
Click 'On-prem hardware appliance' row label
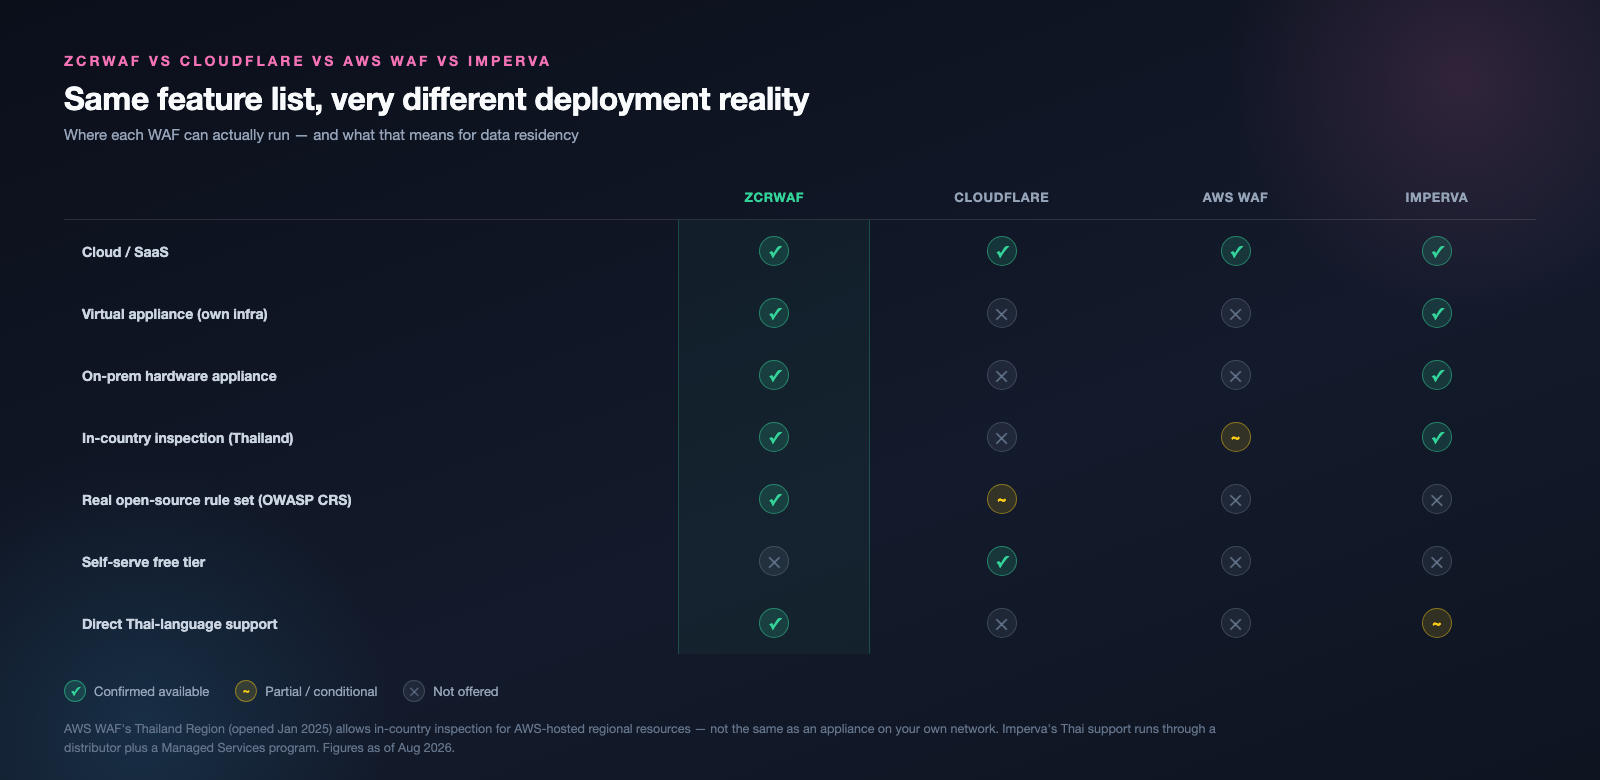tap(179, 376)
